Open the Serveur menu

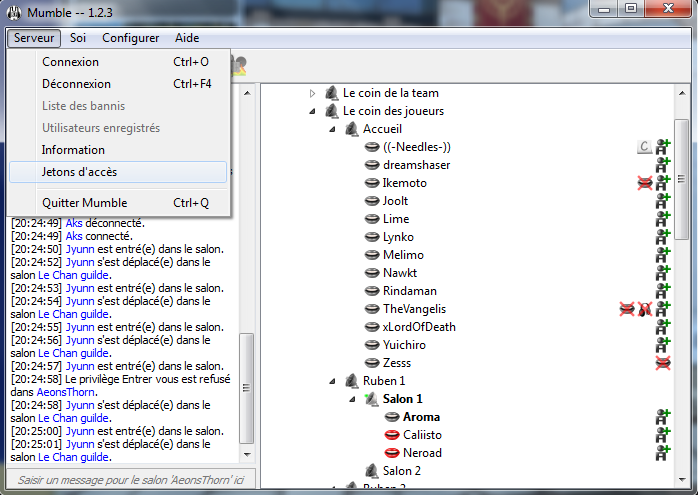tap(34, 38)
